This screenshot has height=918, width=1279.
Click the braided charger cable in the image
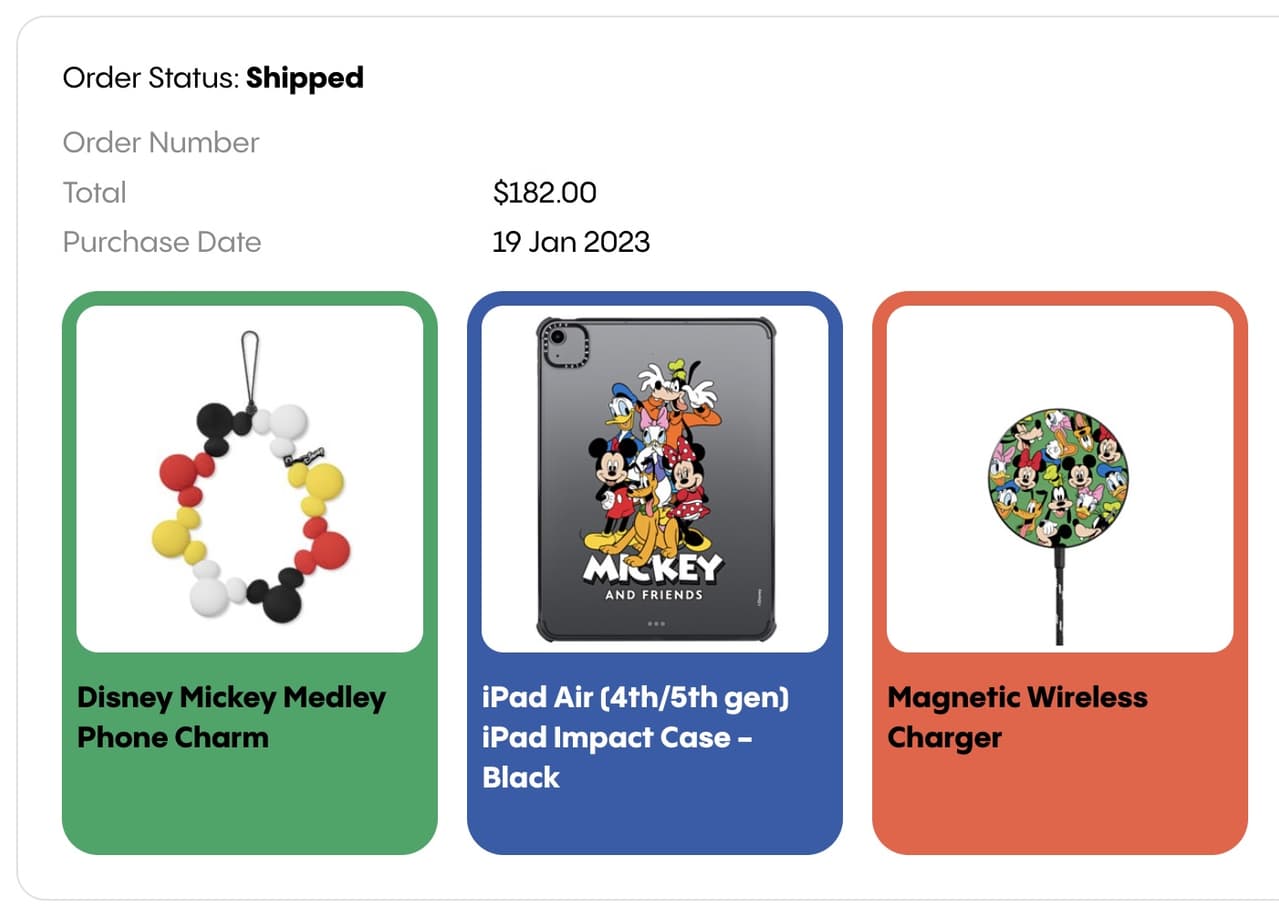(1059, 595)
